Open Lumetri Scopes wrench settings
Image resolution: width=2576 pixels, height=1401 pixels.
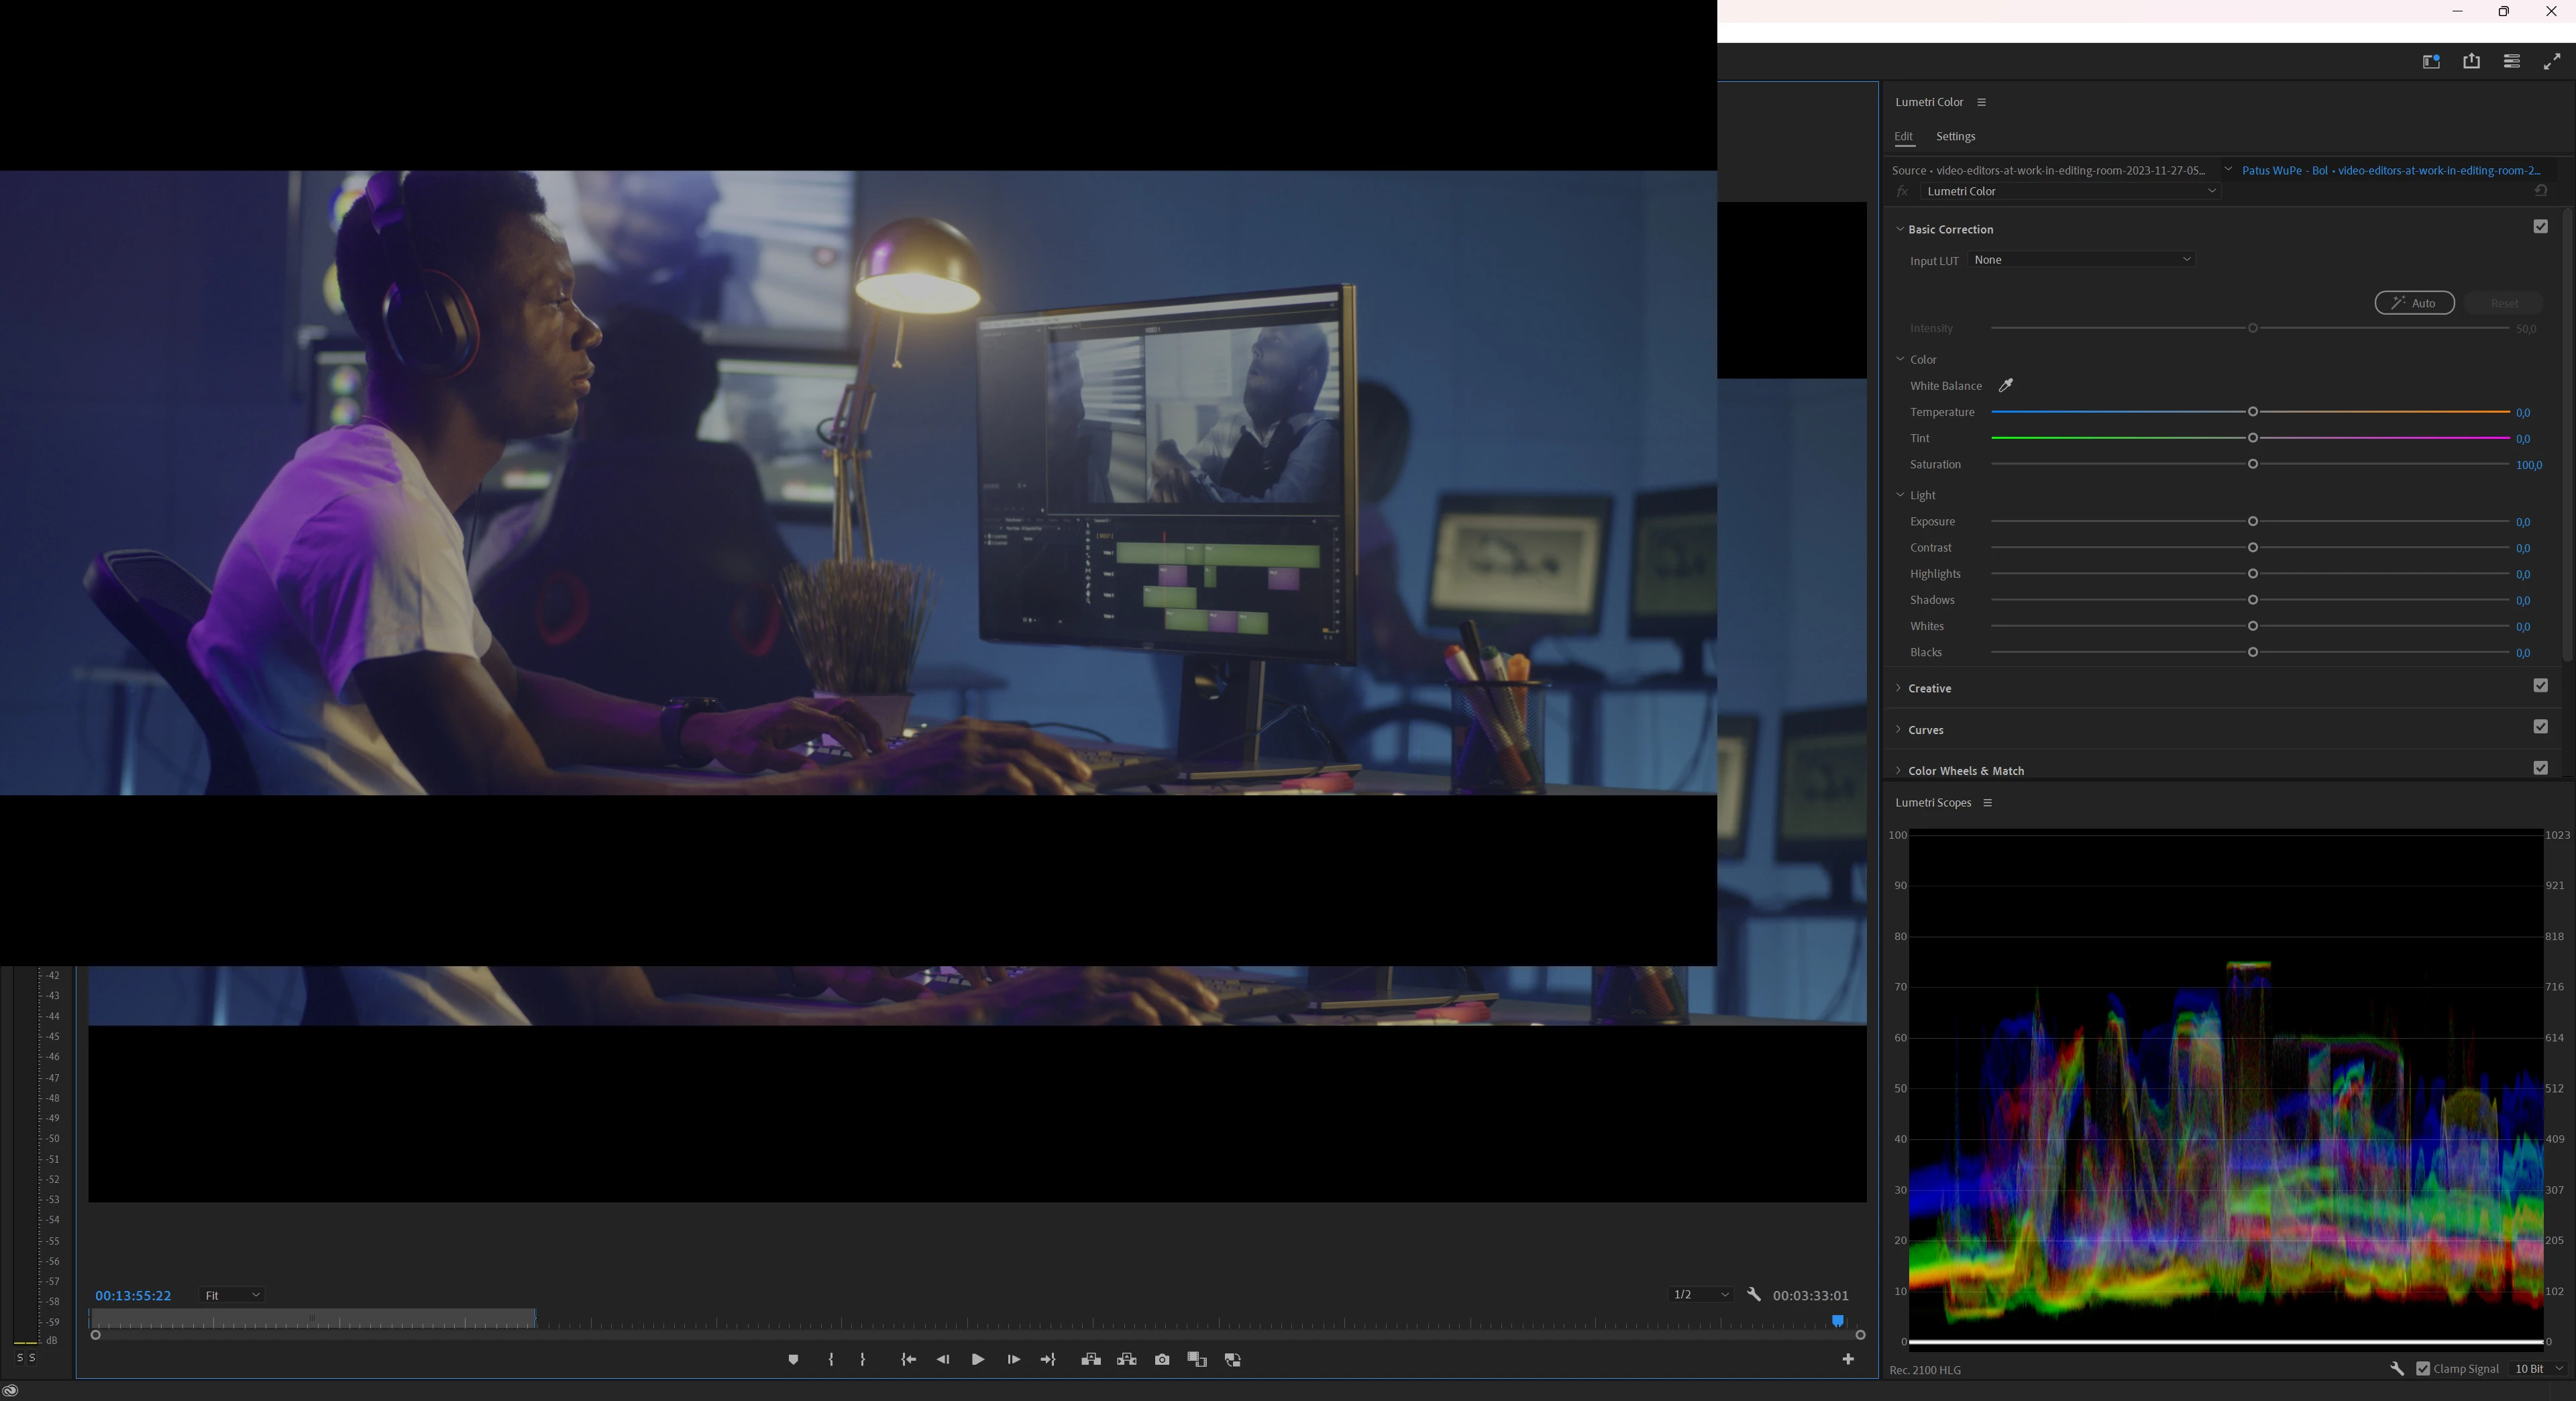2397,1368
